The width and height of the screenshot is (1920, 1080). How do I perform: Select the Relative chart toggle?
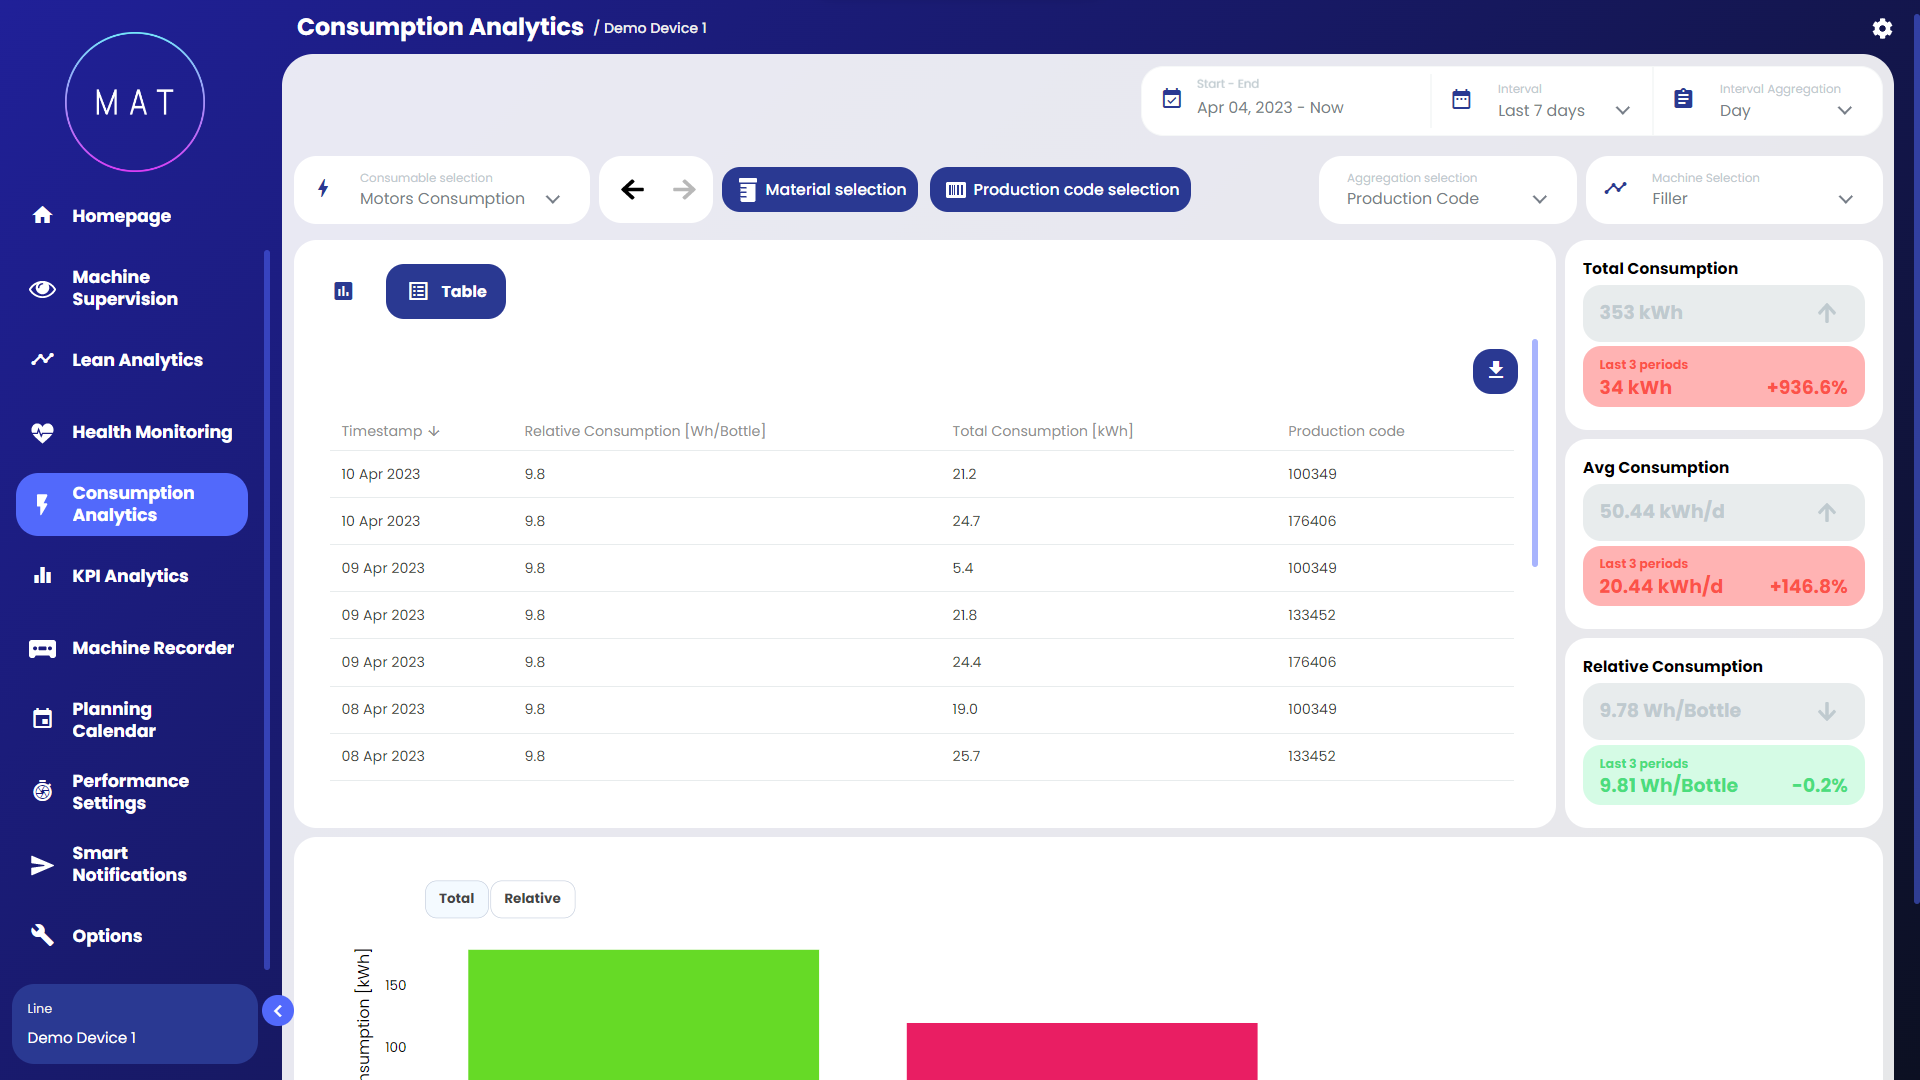coord(532,898)
